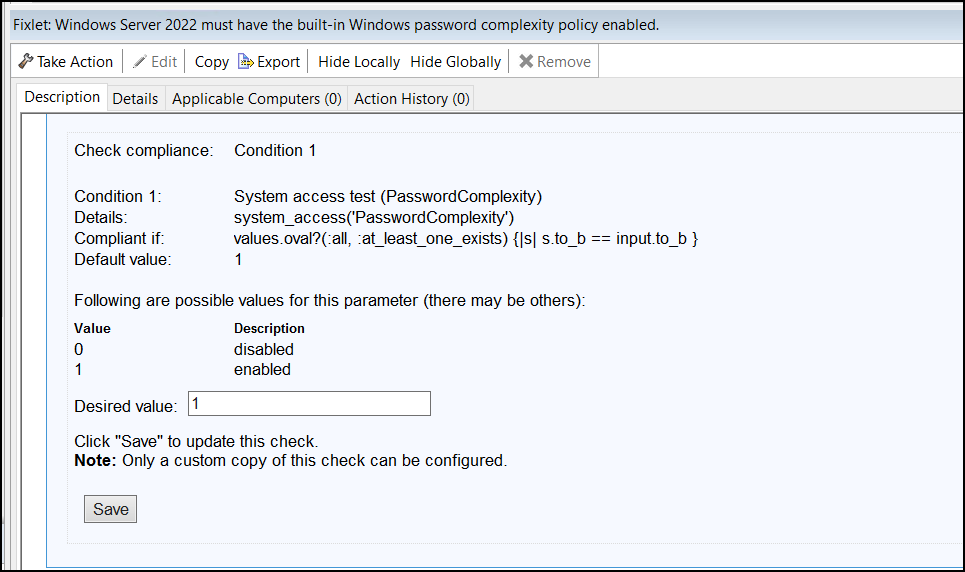The image size is (965, 572).
Task: Click the Save button
Action: pos(111,509)
